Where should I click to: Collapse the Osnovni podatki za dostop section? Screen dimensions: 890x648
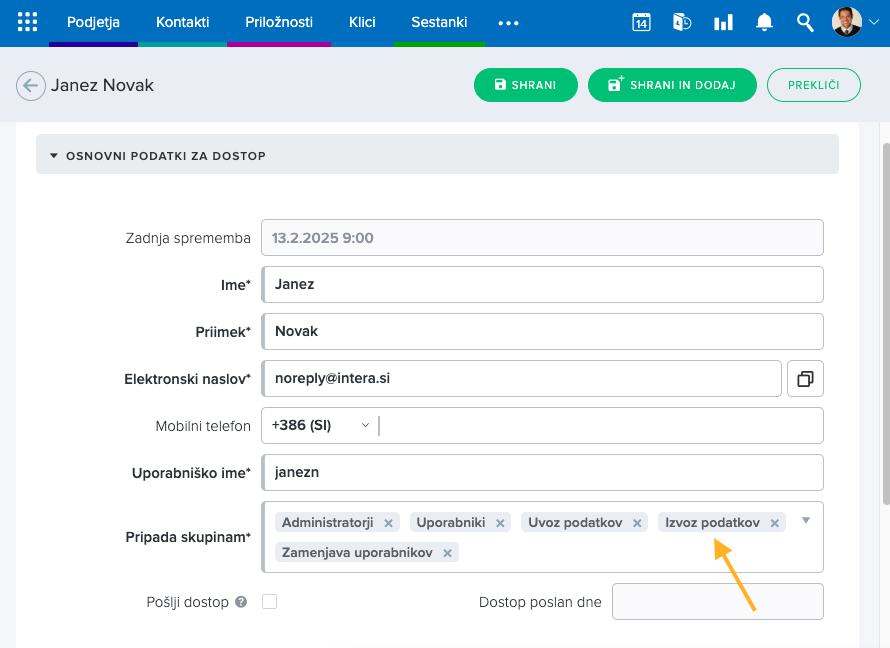tap(55, 156)
